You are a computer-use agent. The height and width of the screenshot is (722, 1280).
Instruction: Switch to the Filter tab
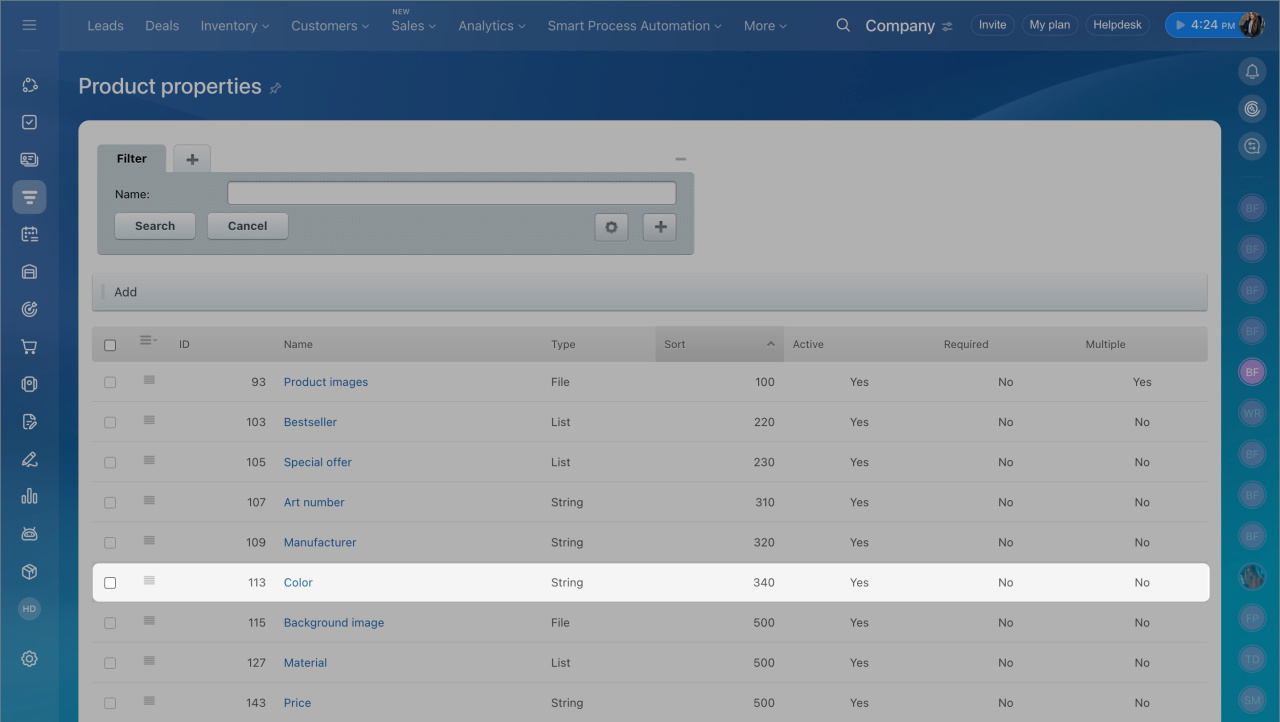click(132, 159)
